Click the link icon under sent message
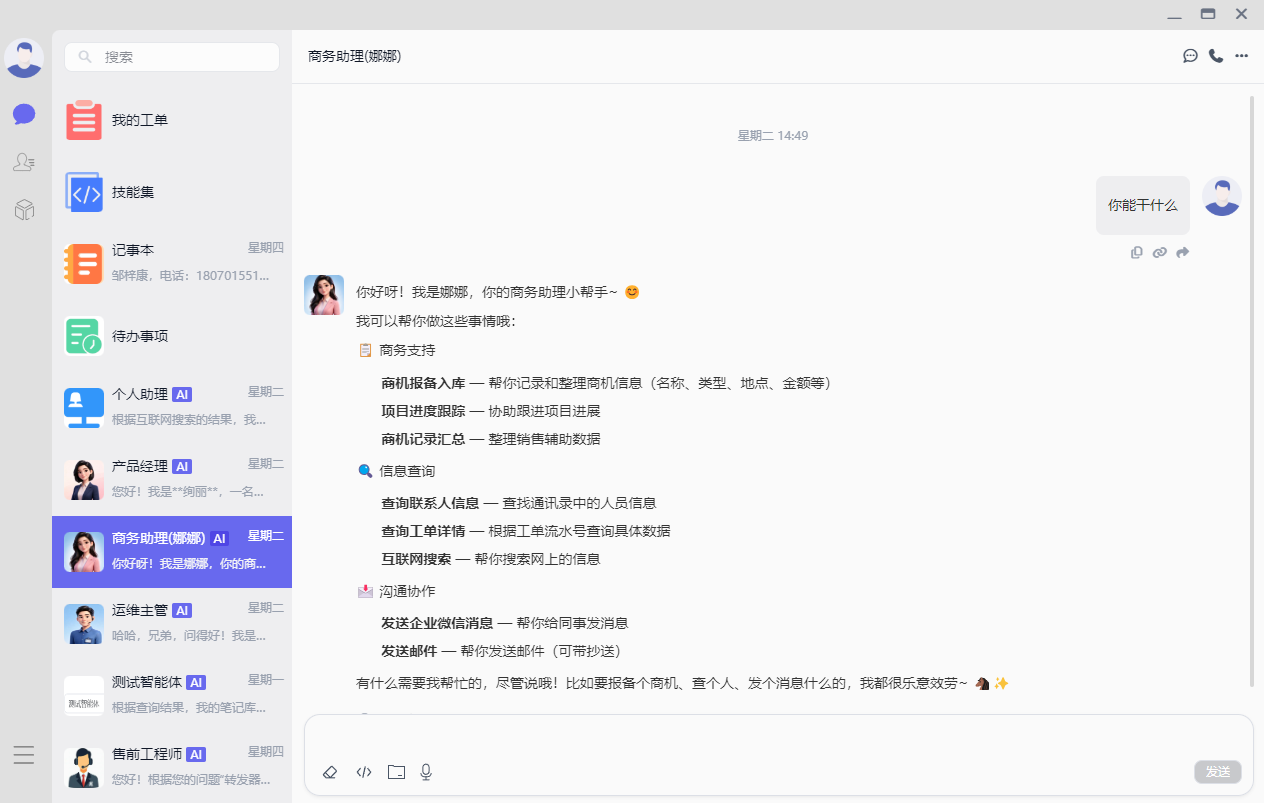 pyautogui.click(x=1160, y=253)
